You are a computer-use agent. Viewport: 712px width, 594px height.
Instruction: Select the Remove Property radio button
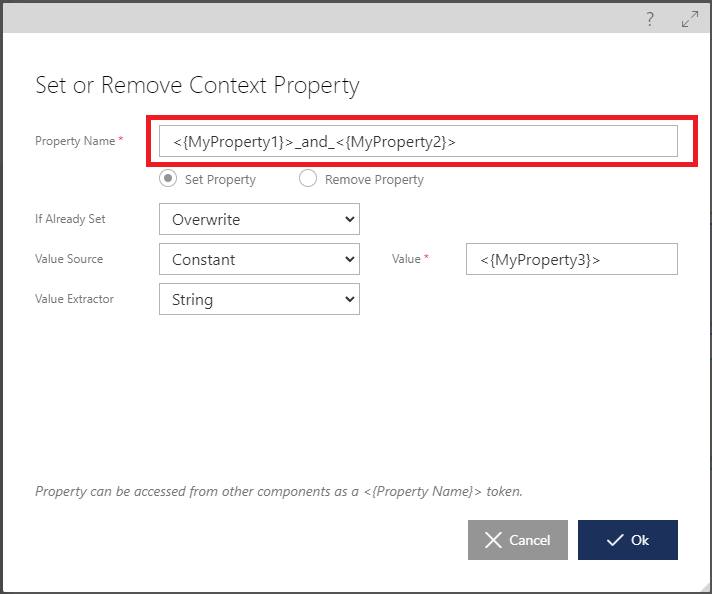(308, 179)
